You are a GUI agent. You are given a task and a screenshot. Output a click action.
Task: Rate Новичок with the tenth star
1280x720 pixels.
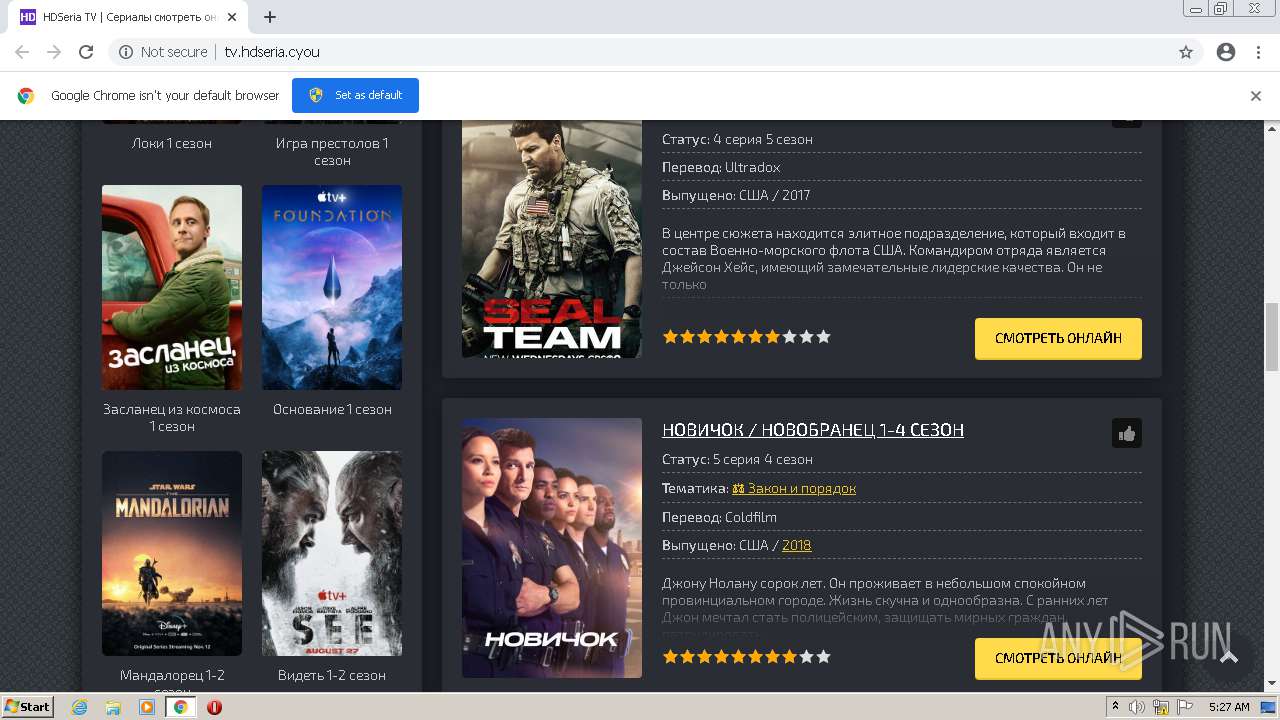(x=824, y=657)
